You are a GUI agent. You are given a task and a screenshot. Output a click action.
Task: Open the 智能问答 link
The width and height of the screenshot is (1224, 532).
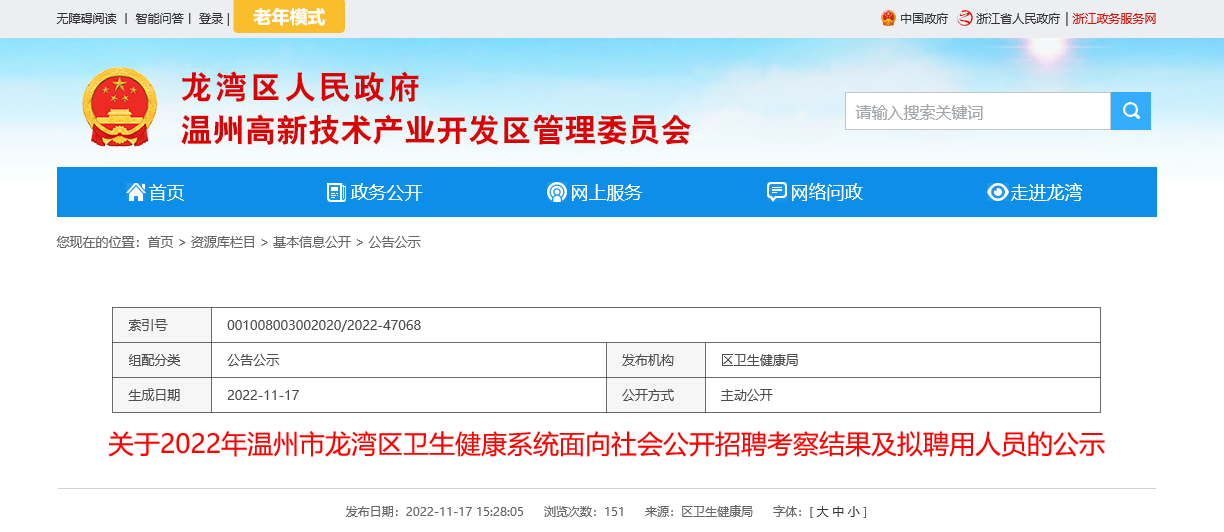click(x=159, y=18)
